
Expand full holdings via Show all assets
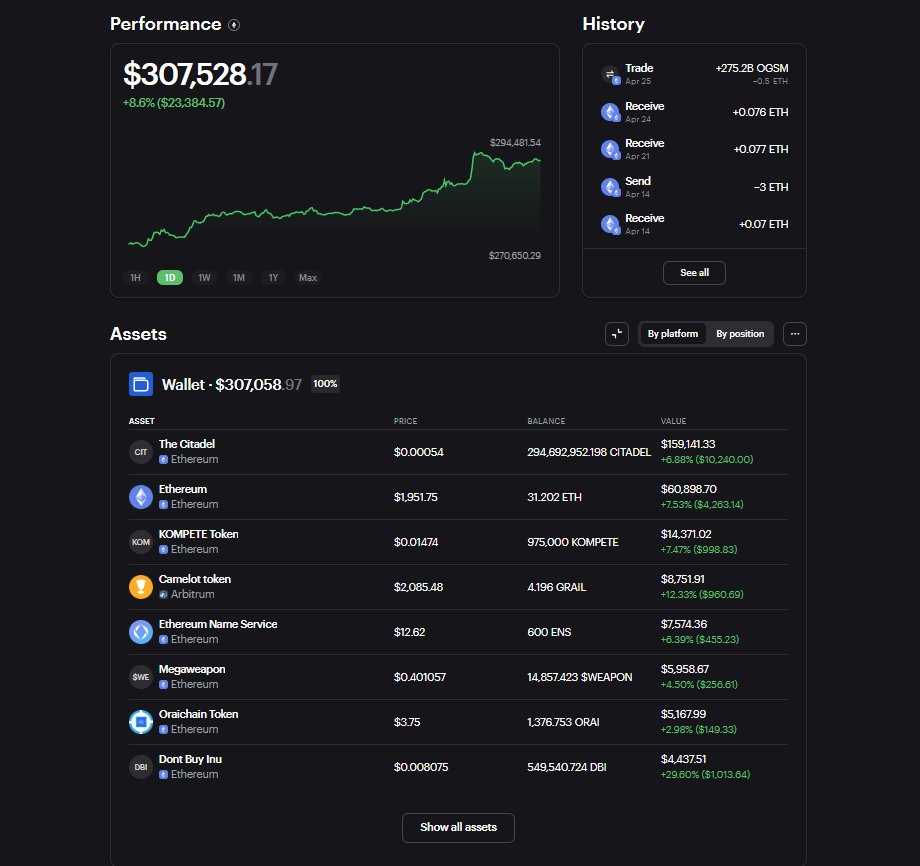click(458, 828)
